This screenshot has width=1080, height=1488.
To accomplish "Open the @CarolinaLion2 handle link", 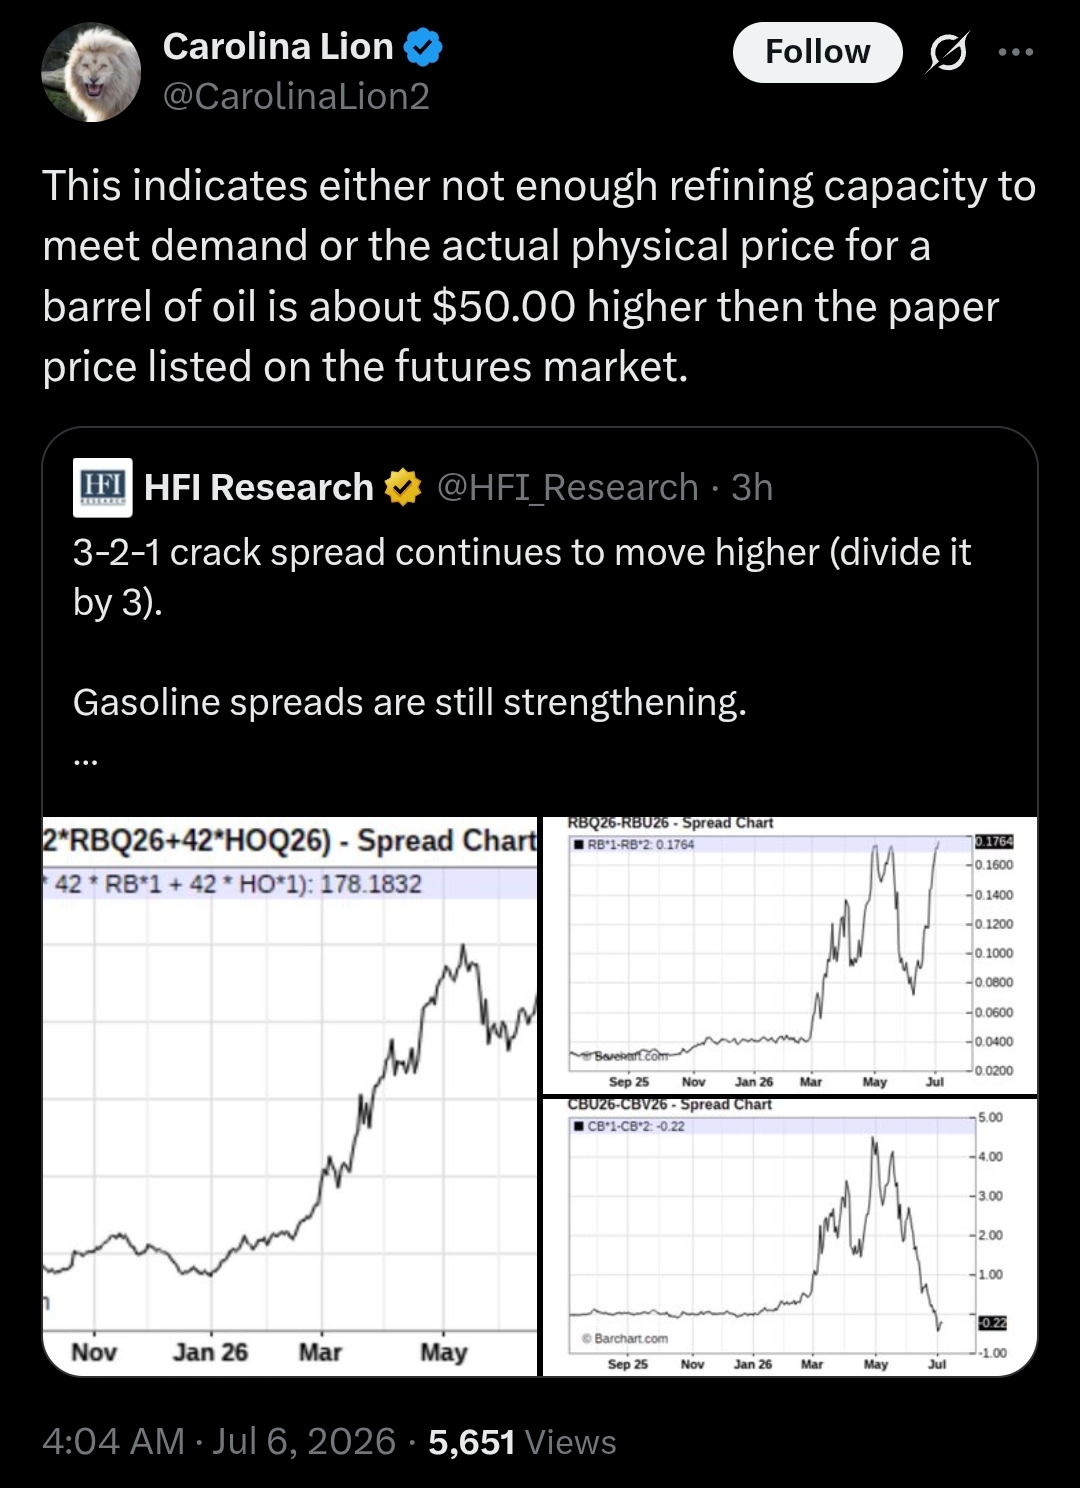I will (x=296, y=96).
